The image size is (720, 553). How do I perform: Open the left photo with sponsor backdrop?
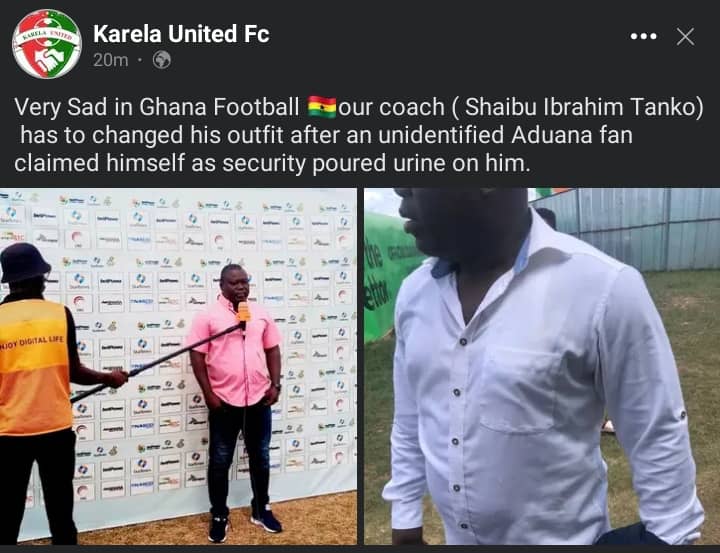tap(178, 366)
